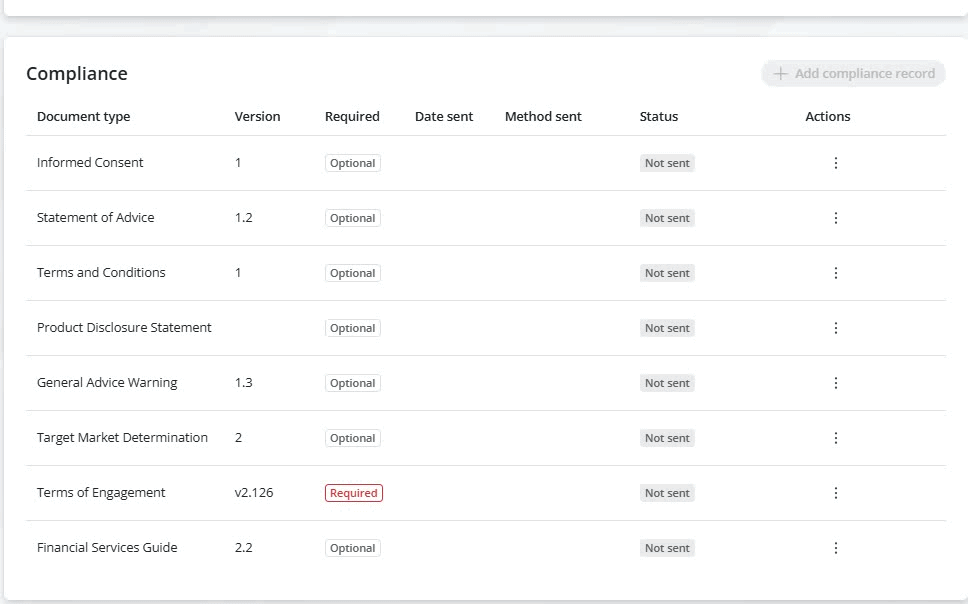Open three-dot menu for Terms of Engagement
The image size is (968, 604).
coord(836,493)
